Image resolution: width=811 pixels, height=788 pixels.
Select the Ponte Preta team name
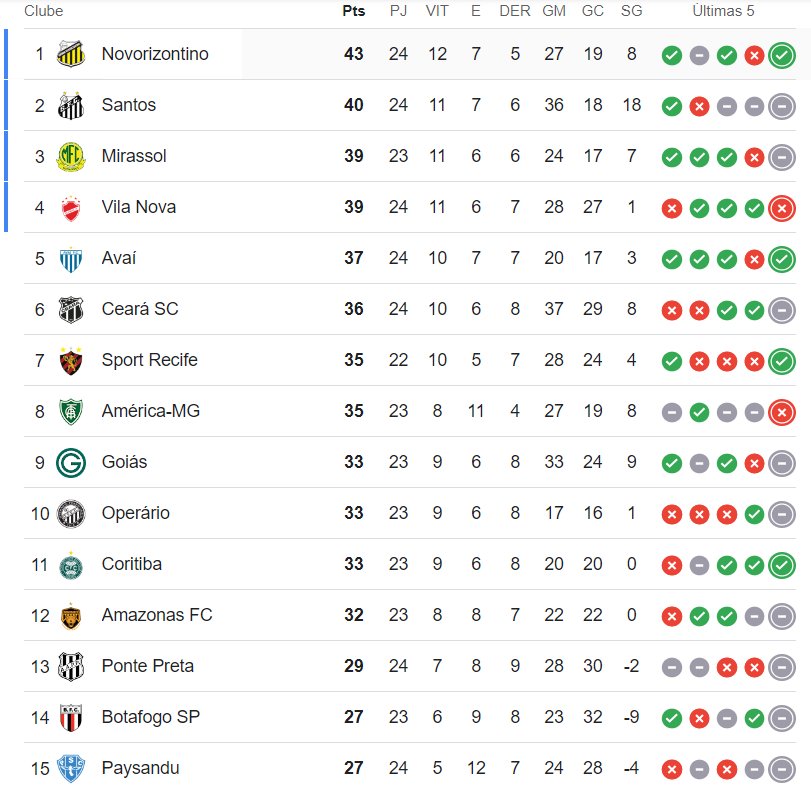147,666
